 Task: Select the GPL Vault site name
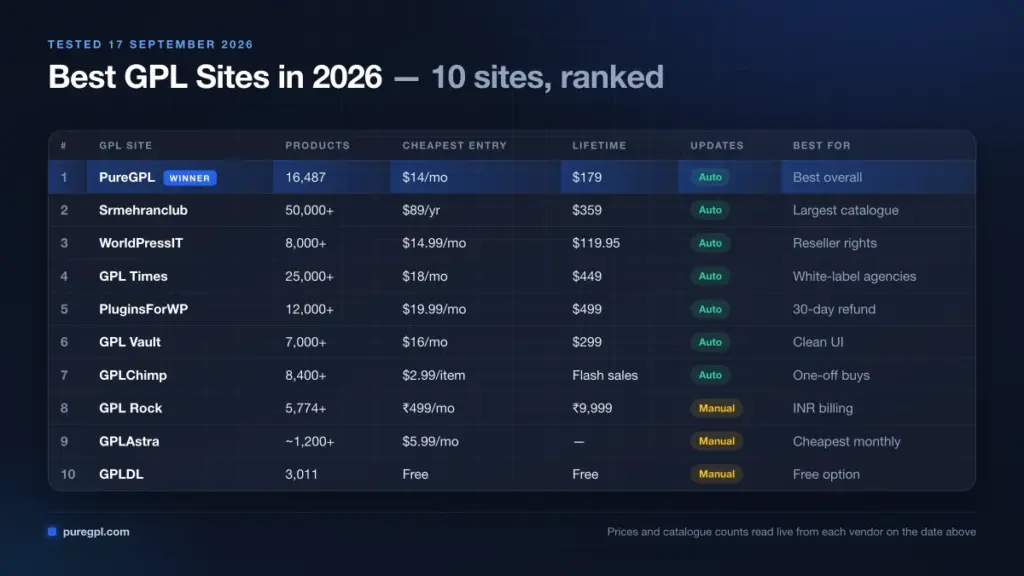click(130, 342)
